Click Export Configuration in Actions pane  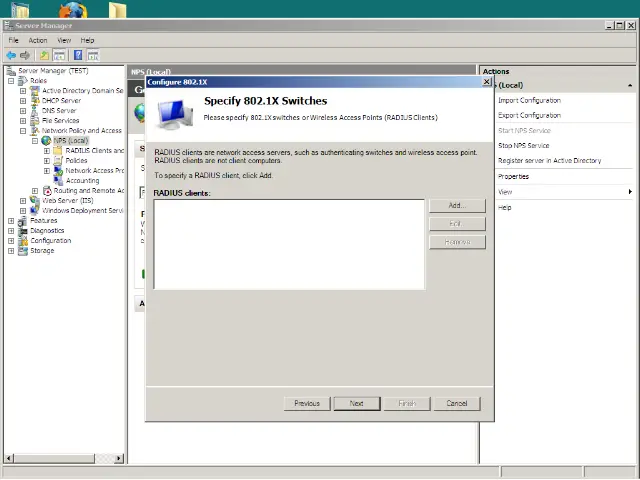pyautogui.click(x=529, y=116)
